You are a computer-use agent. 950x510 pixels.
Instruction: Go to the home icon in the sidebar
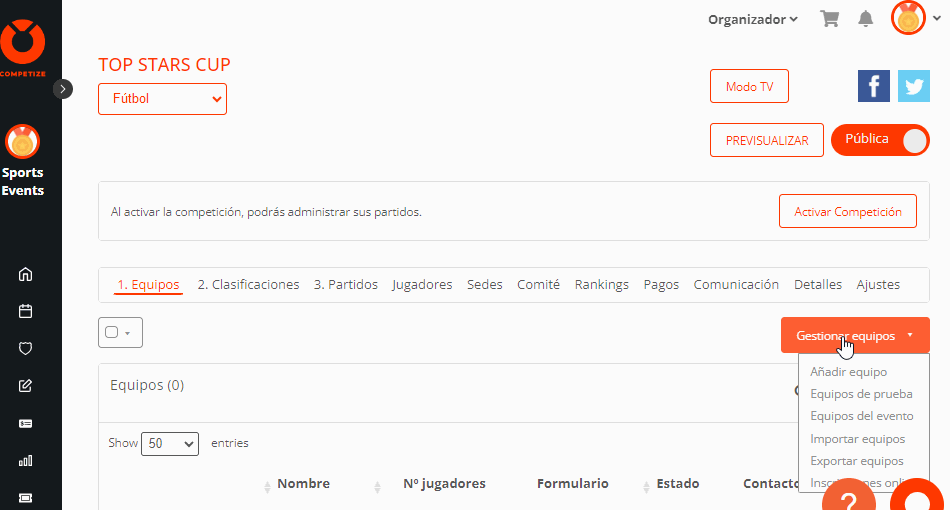[x=25, y=274]
